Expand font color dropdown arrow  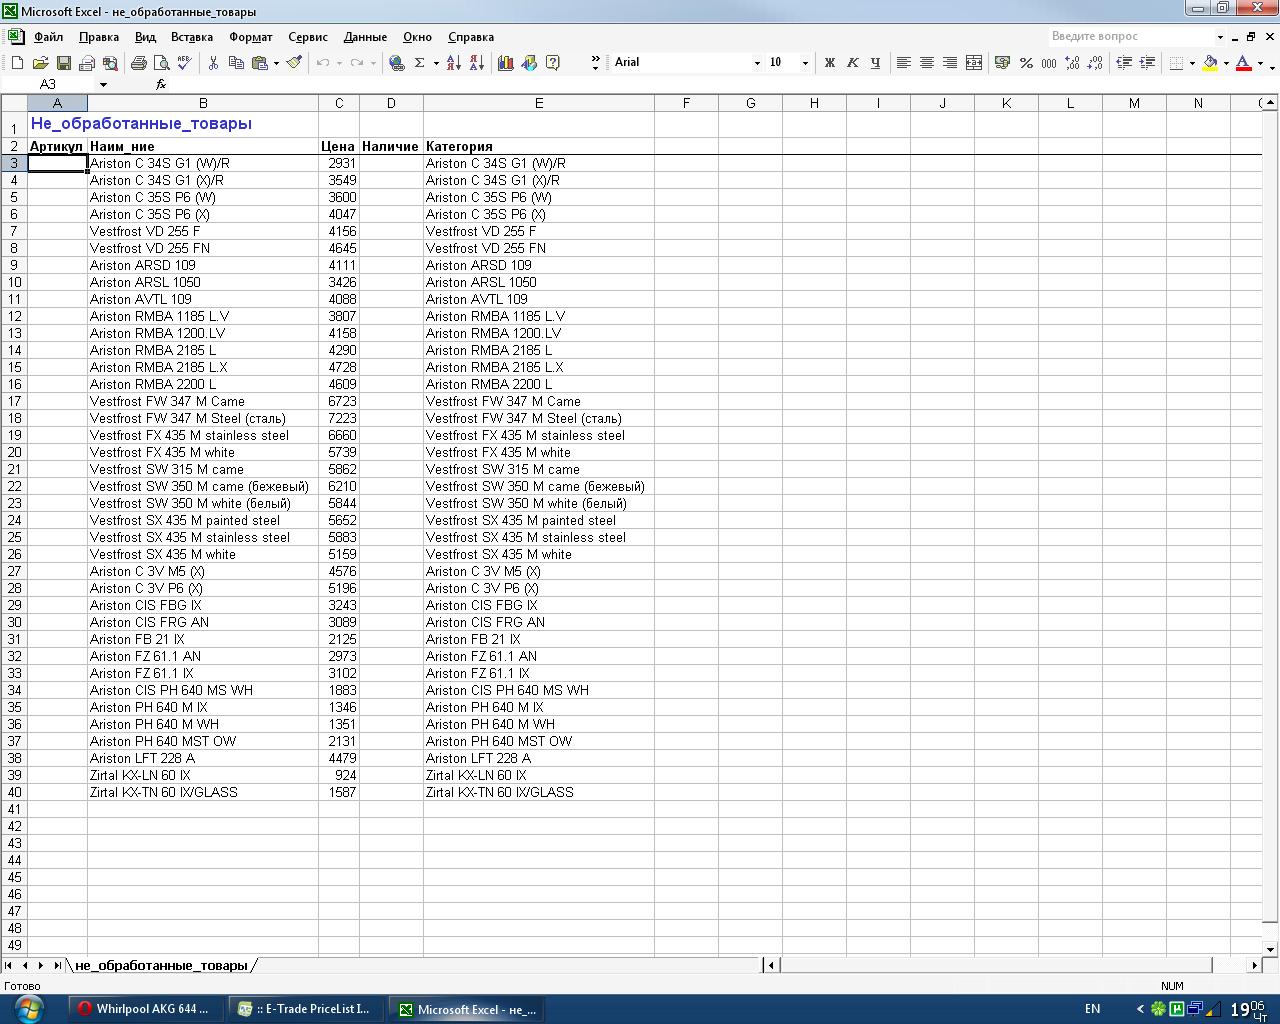coord(1260,63)
